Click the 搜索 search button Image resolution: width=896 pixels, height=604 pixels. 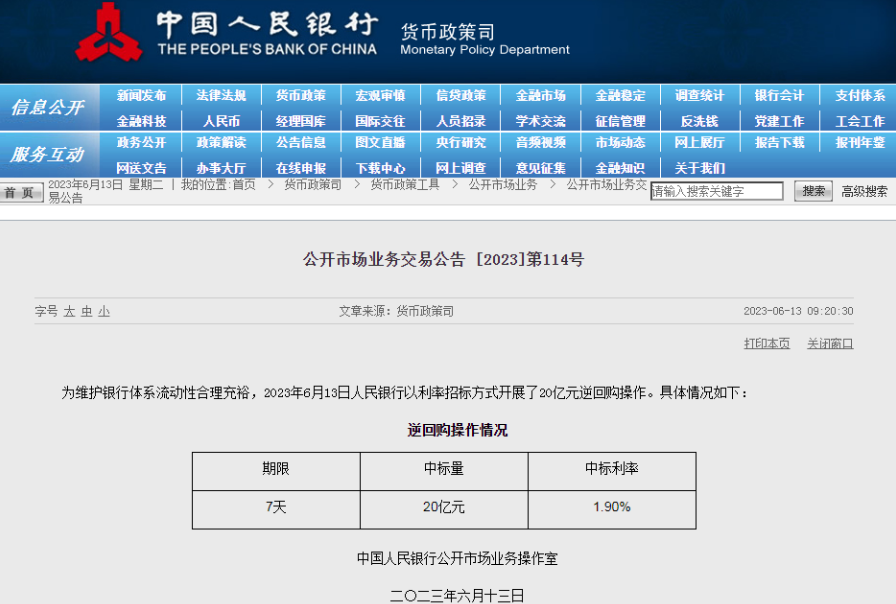814,190
